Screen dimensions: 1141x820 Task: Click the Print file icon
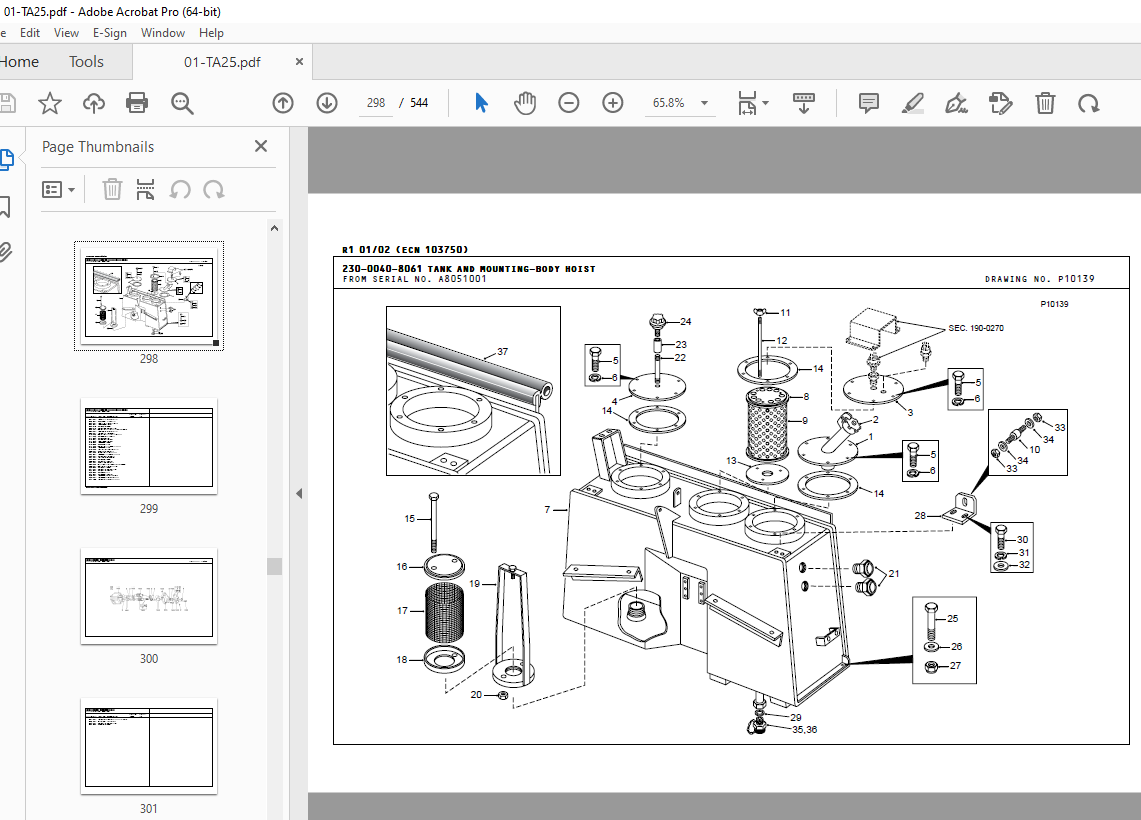click(137, 103)
